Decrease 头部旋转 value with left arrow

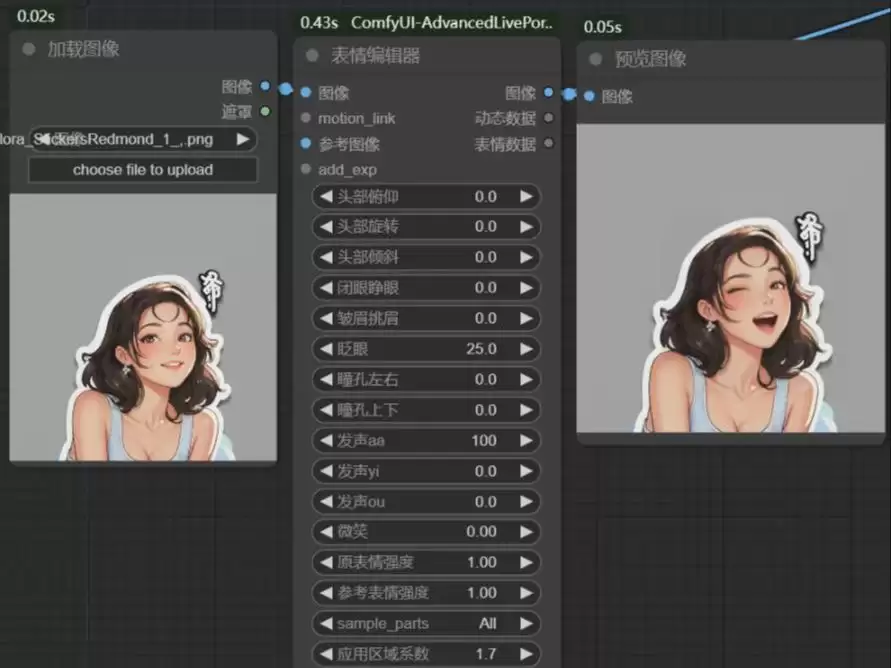click(x=326, y=227)
